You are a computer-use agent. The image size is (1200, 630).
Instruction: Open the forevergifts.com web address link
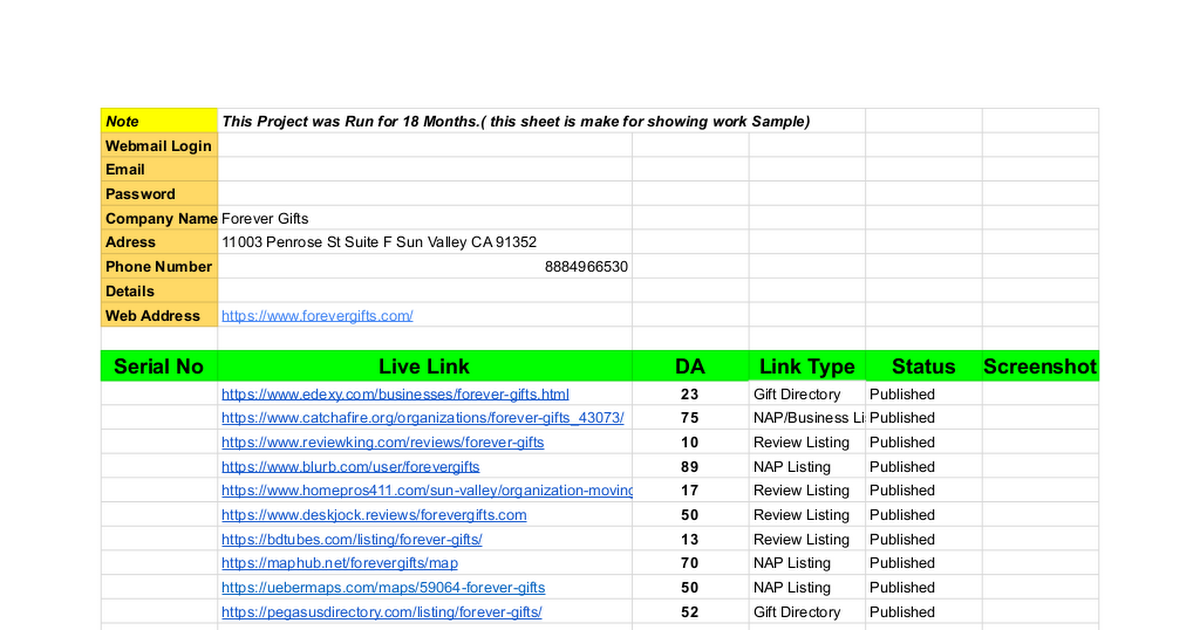tap(317, 315)
